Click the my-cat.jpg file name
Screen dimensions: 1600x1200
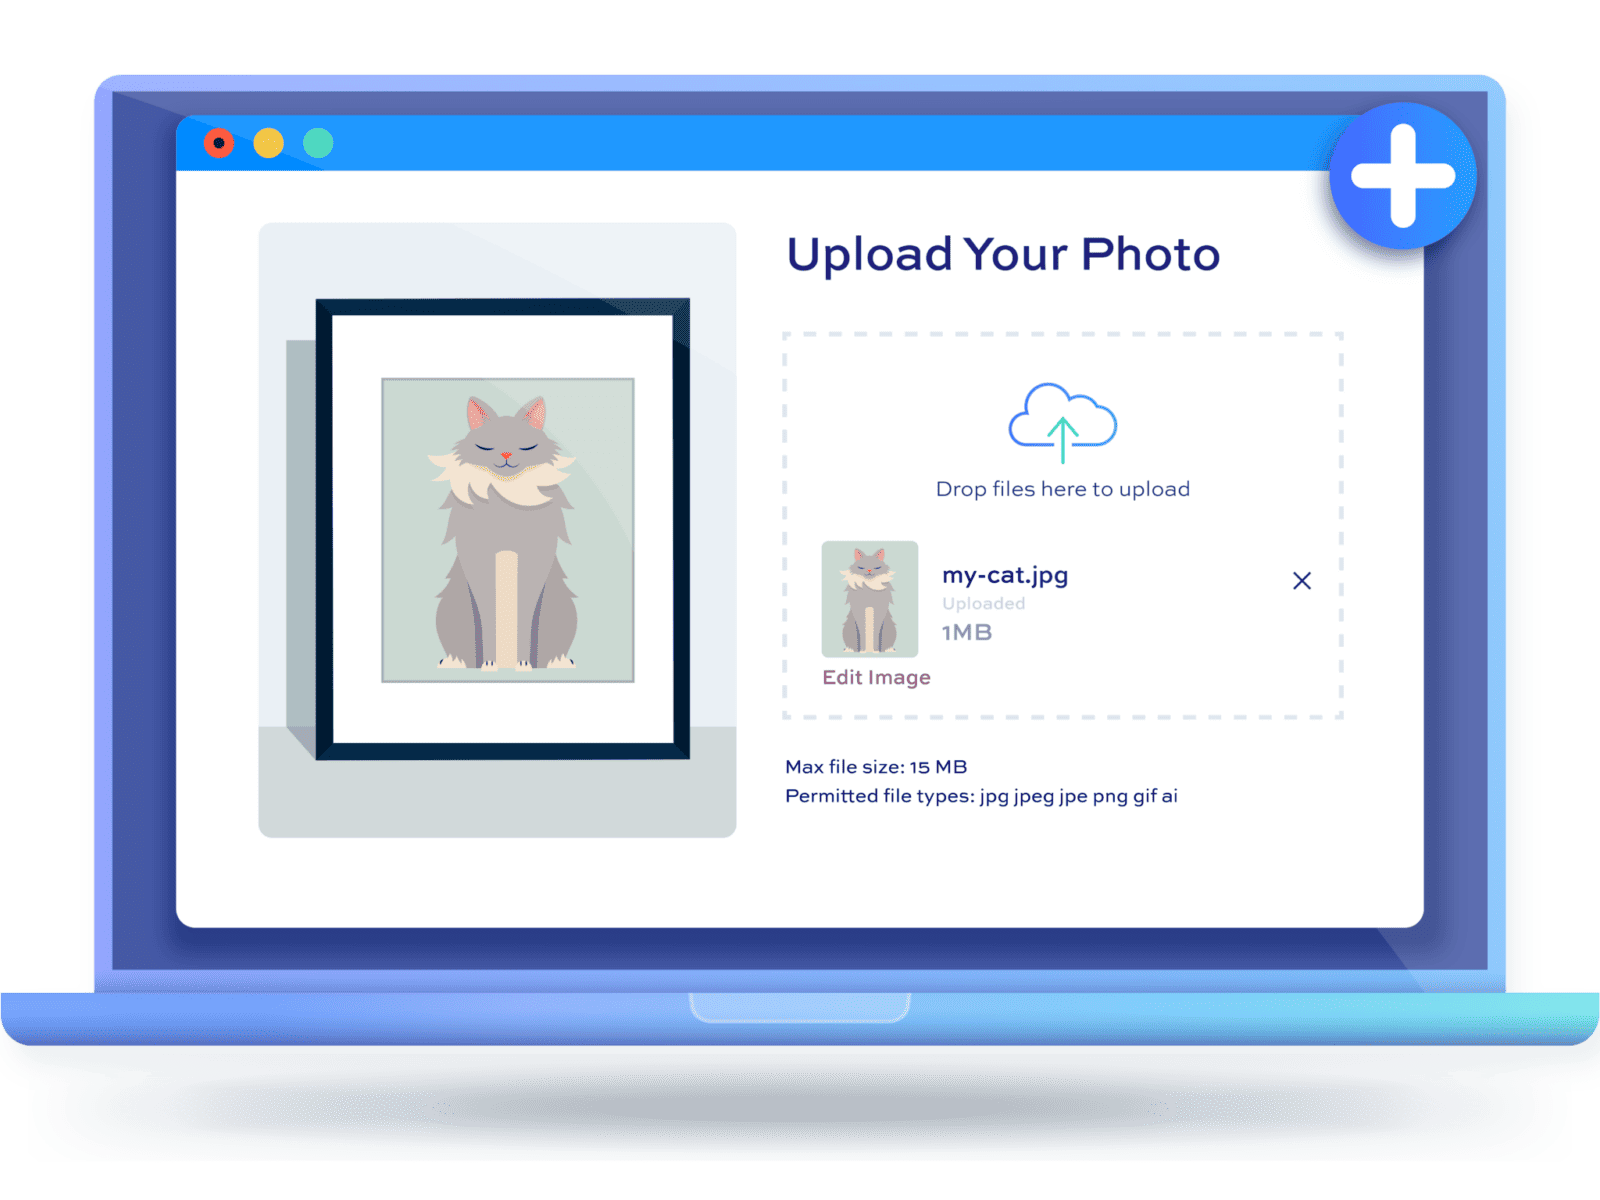[x=1005, y=575]
